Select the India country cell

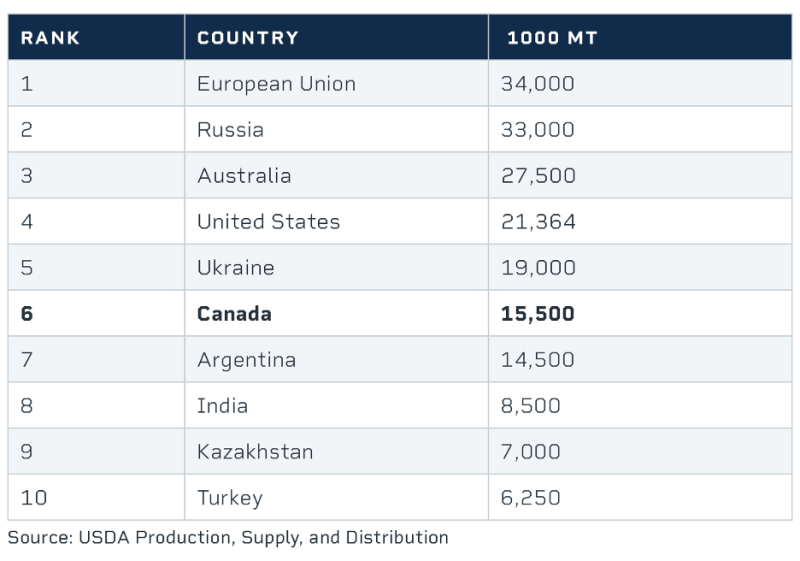222,406
